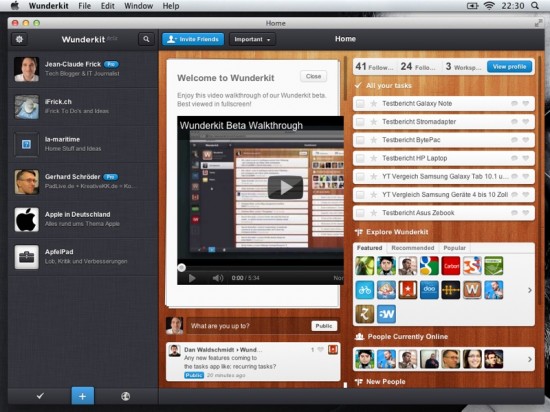Open the brown Z featured workspace icon

click(x=365, y=314)
